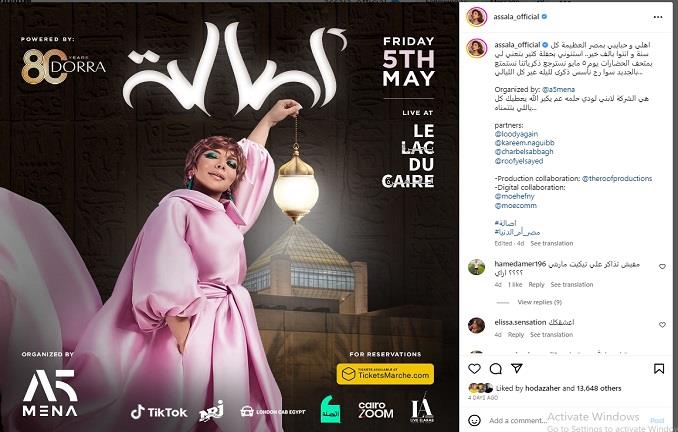This screenshot has height=432, width=678.
Task: Expand View replies (9) under hamedamer196
Action: click(x=539, y=302)
